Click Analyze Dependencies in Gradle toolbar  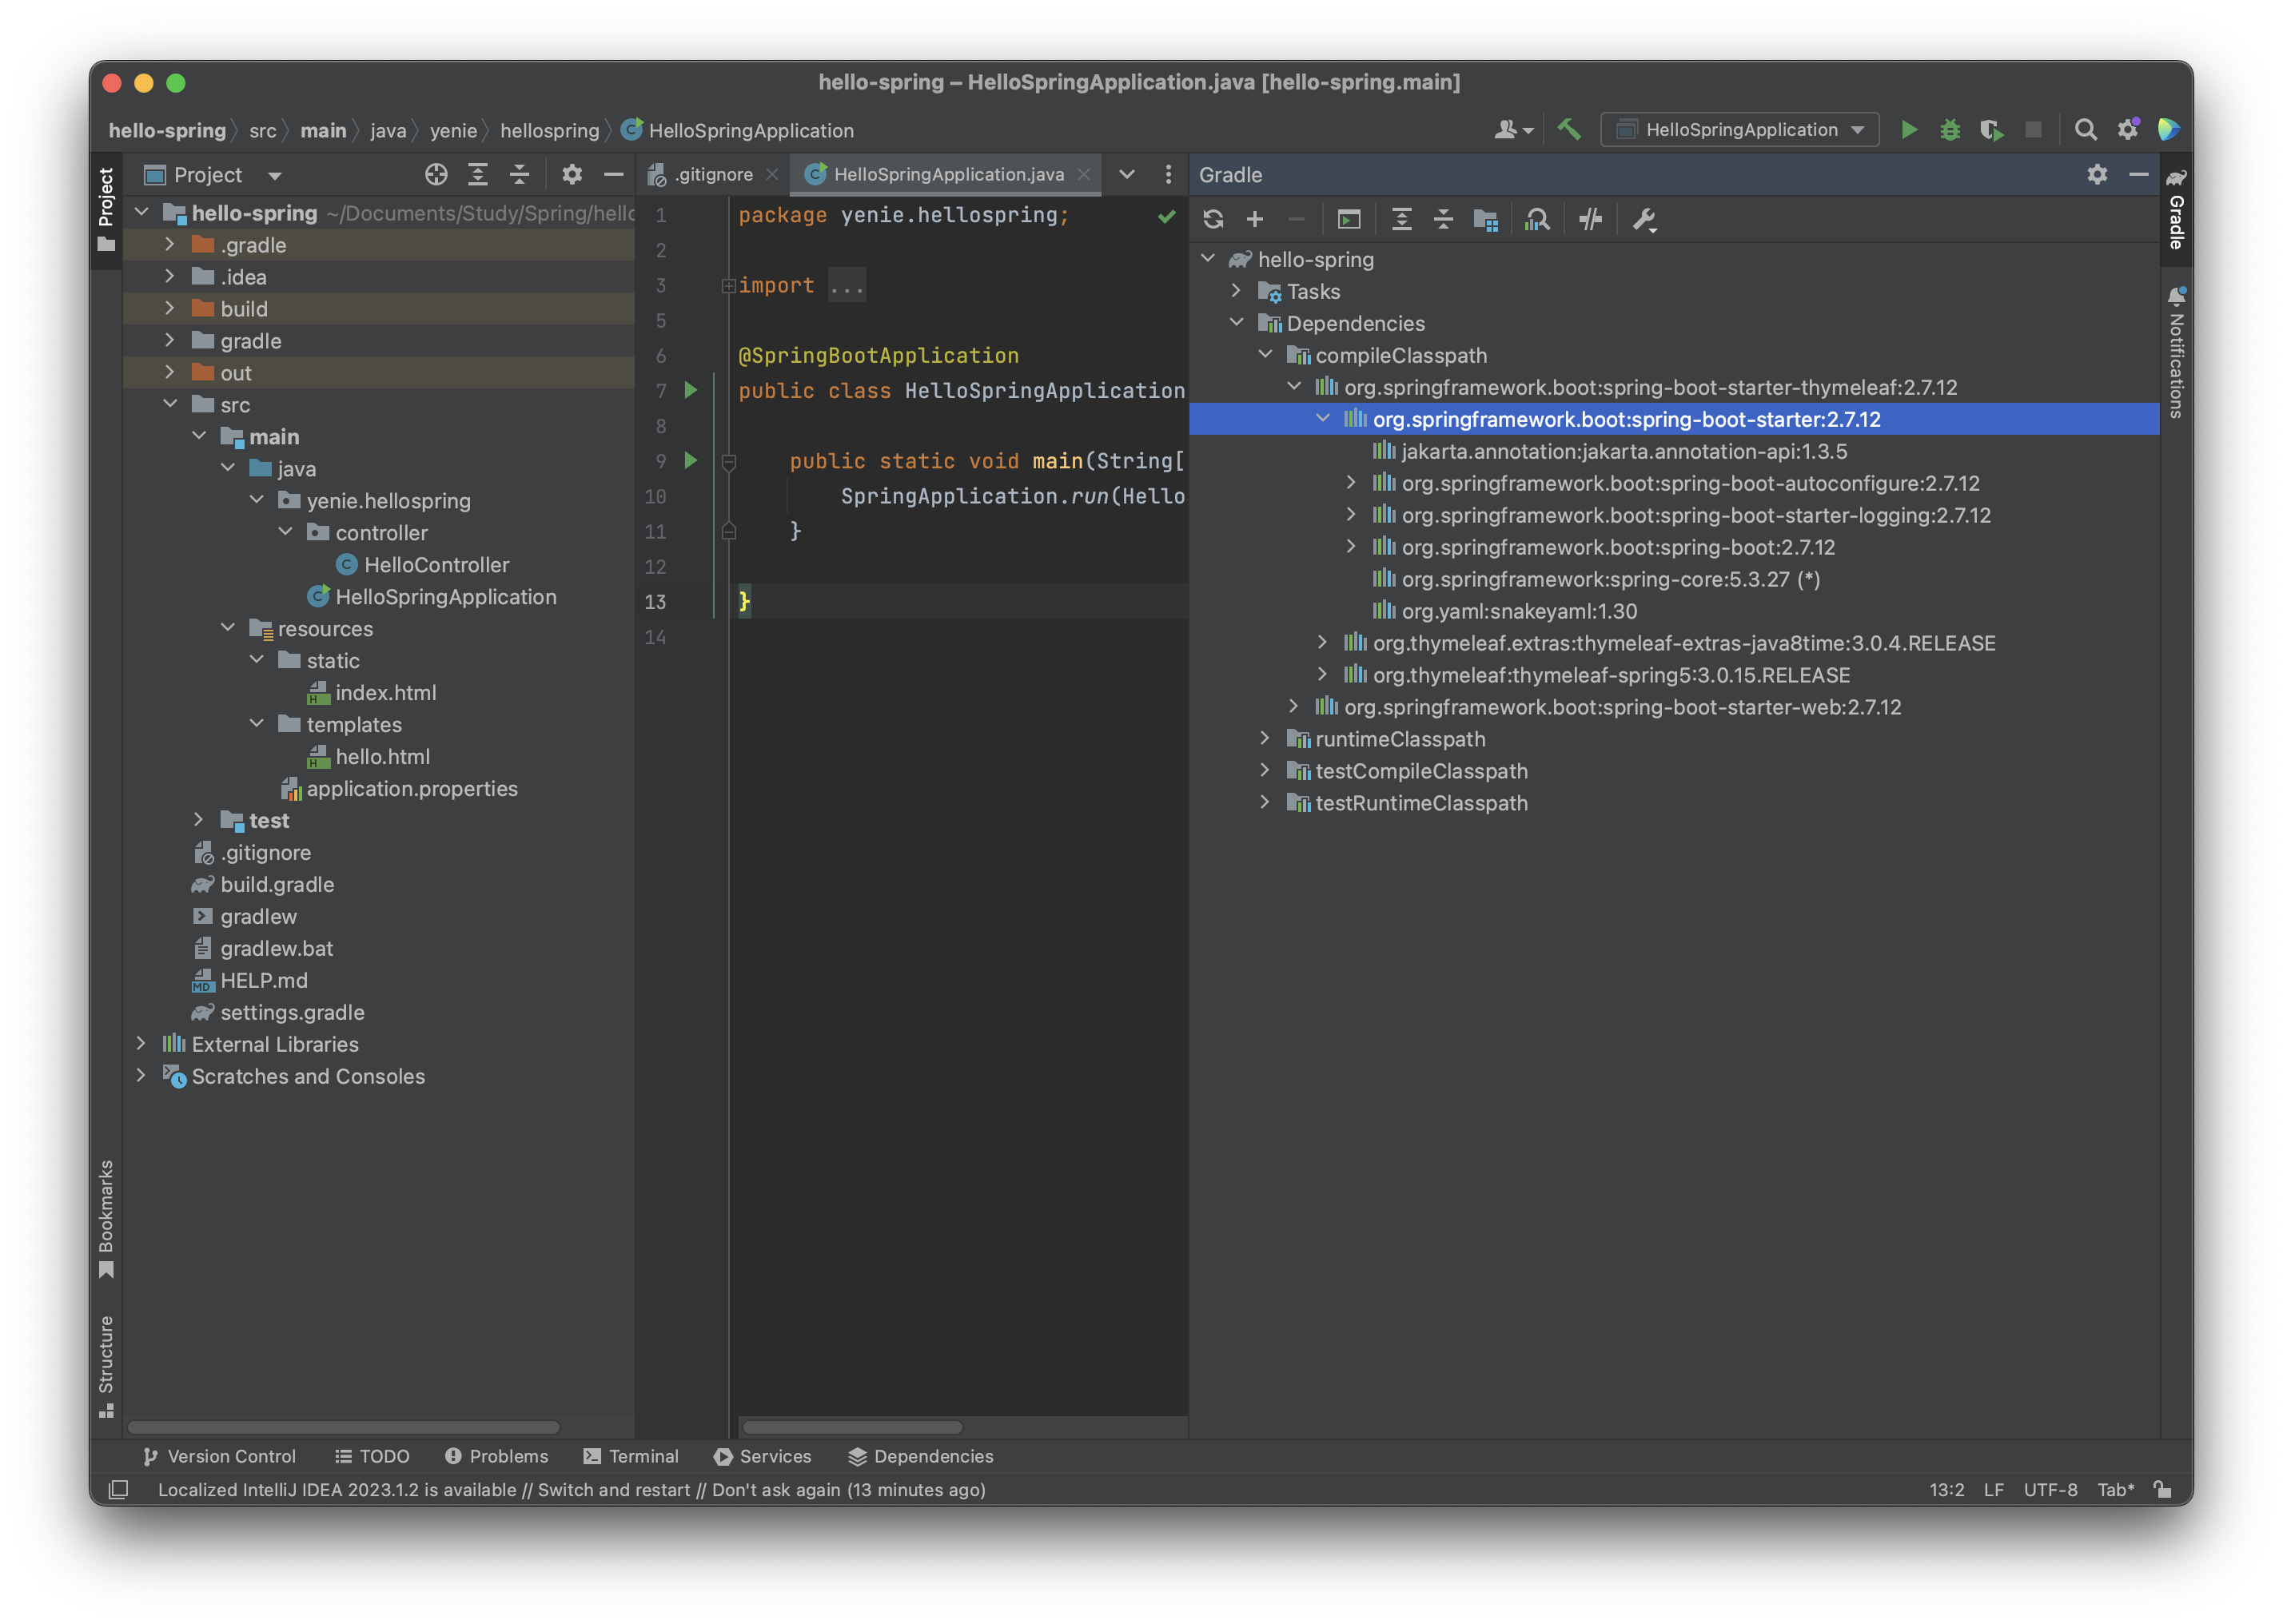[1537, 220]
